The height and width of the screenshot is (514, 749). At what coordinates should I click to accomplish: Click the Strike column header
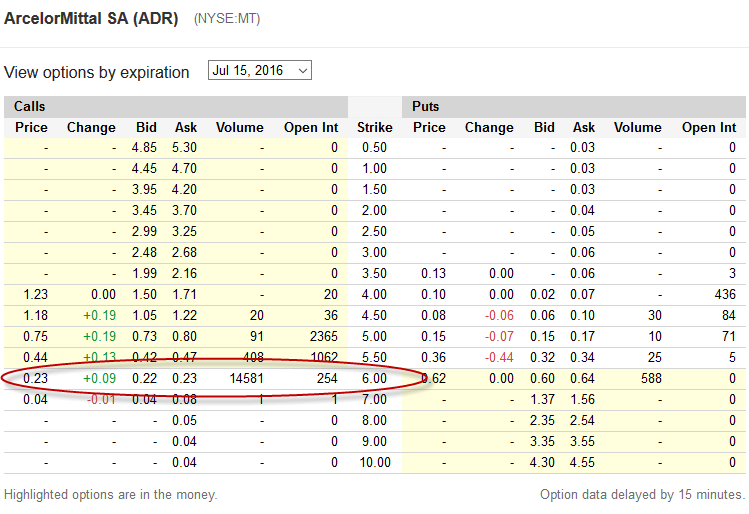click(375, 128)
